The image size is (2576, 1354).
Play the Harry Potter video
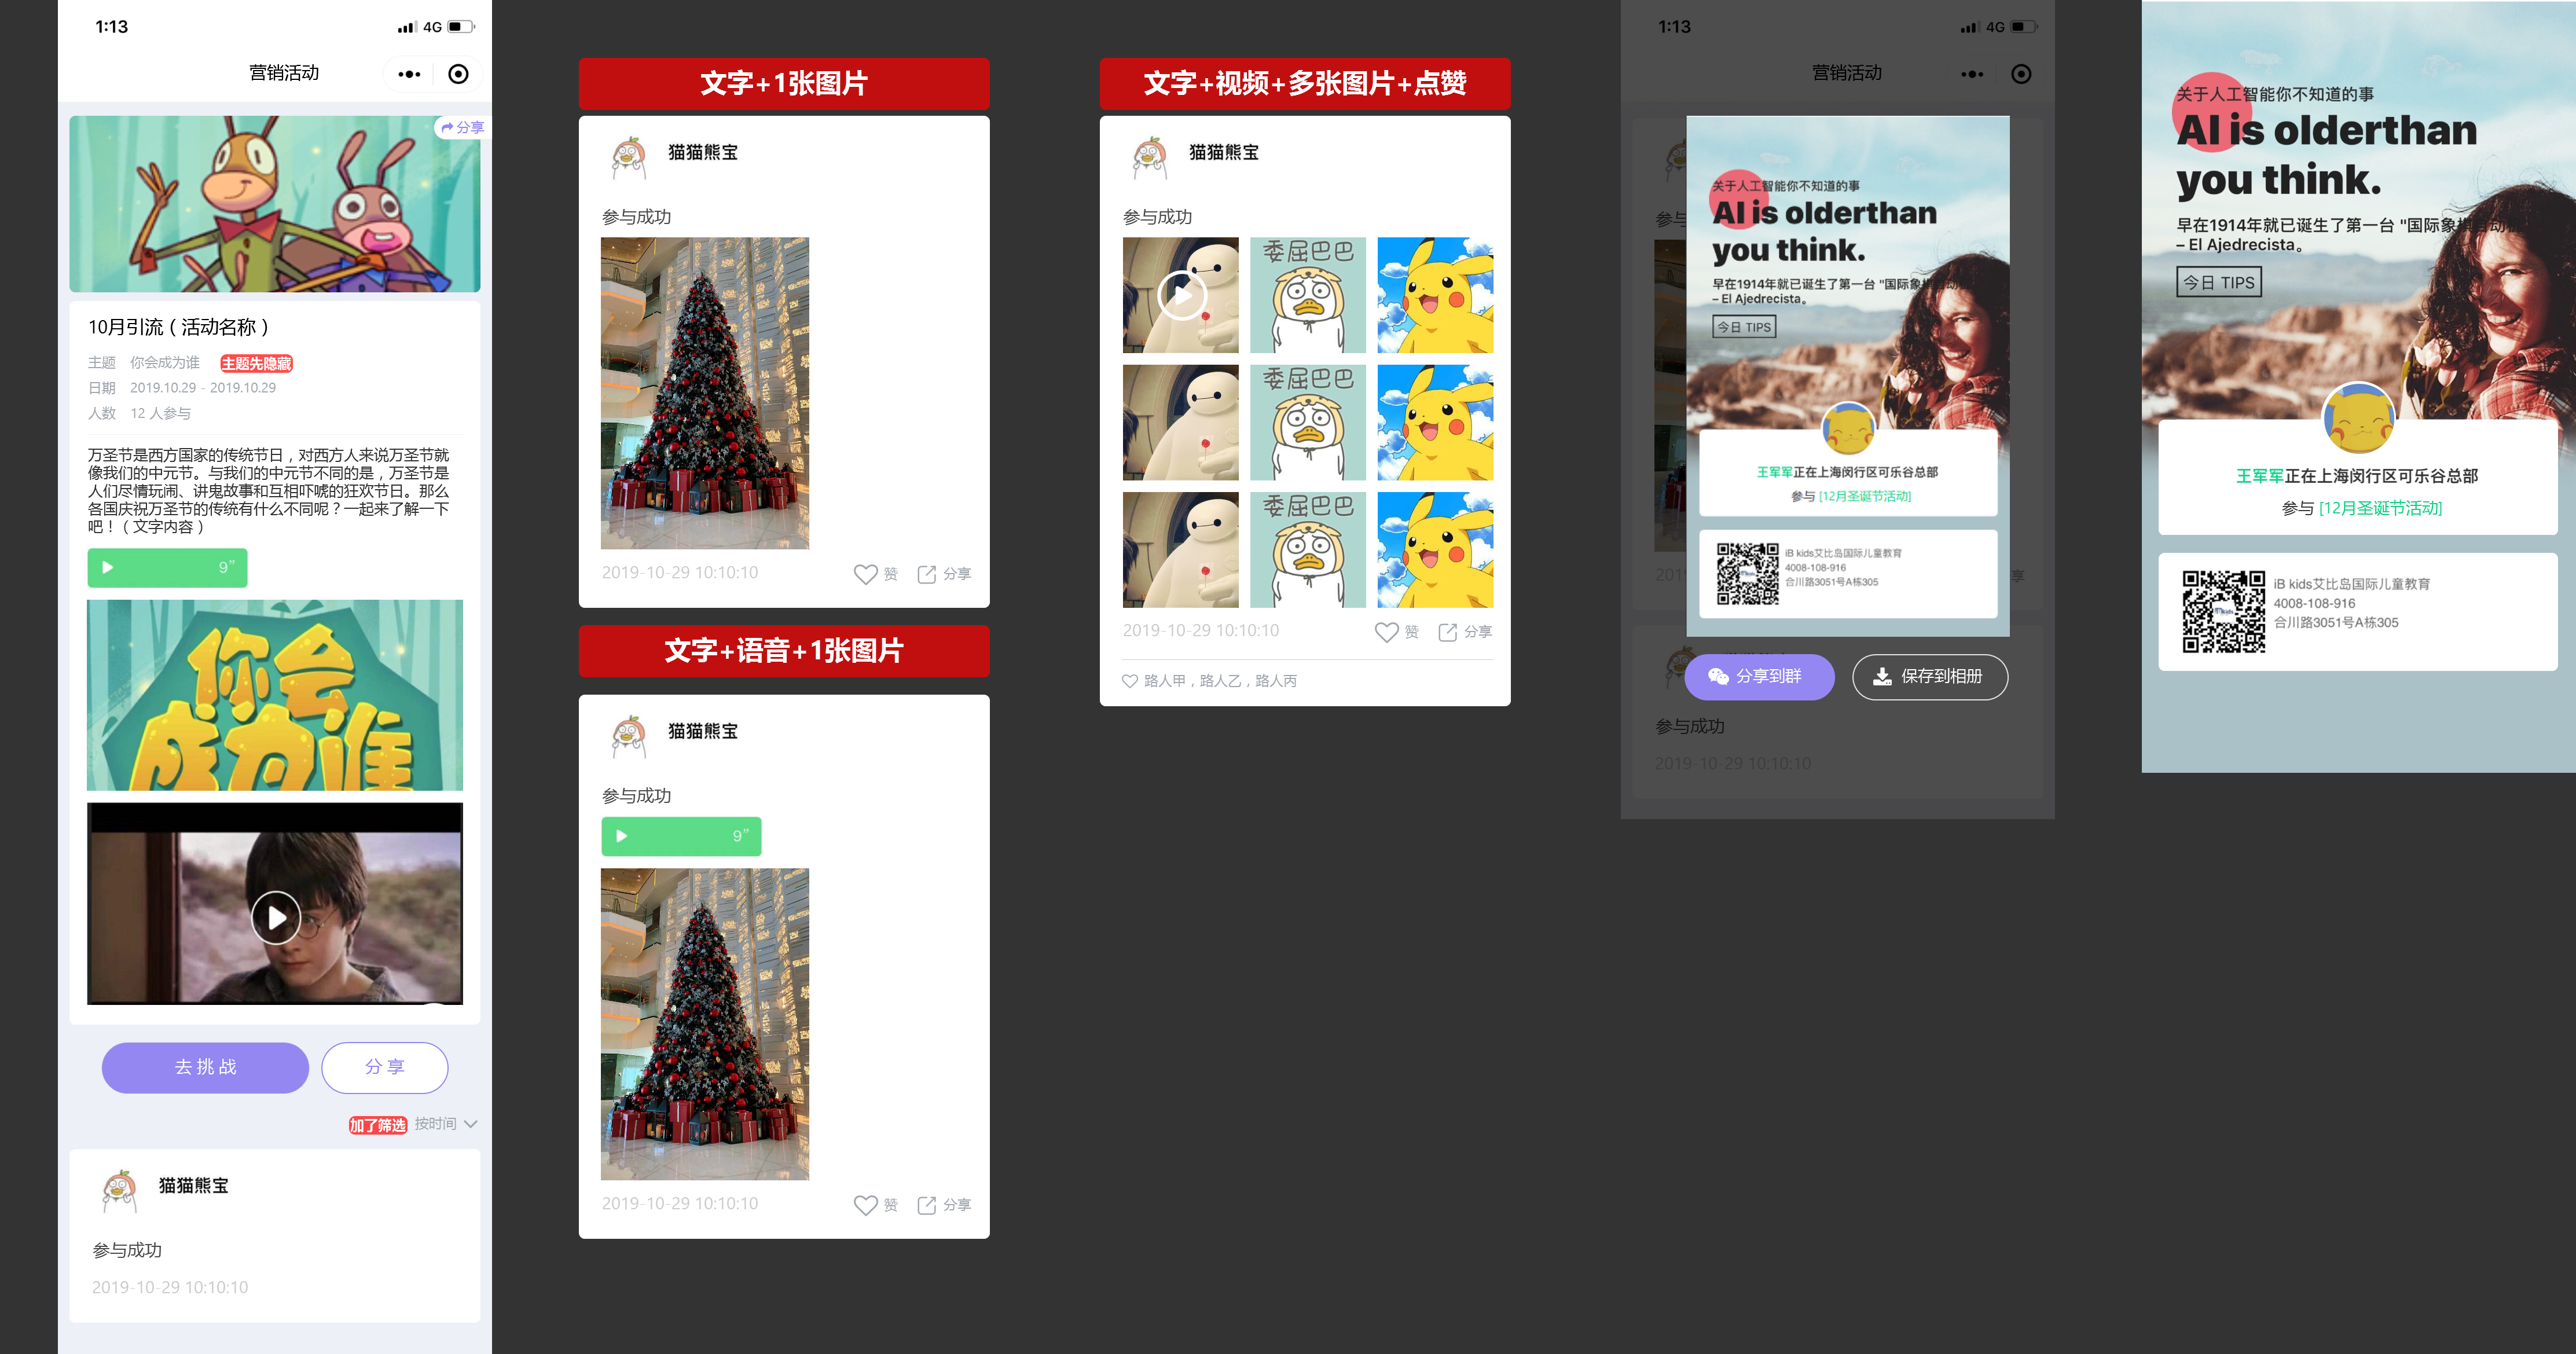(276, 917)
